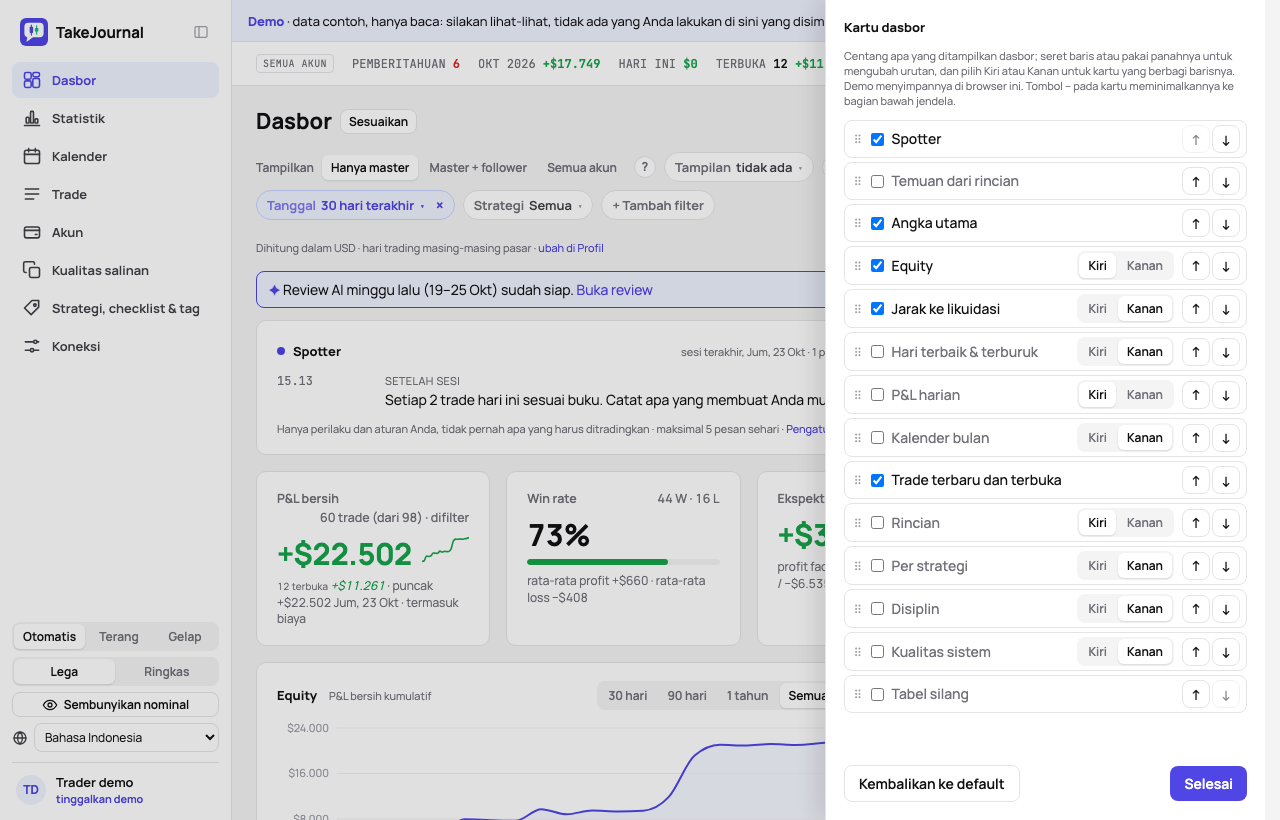Uncheck the Spotter card checkbox

(x=877, y=139)
